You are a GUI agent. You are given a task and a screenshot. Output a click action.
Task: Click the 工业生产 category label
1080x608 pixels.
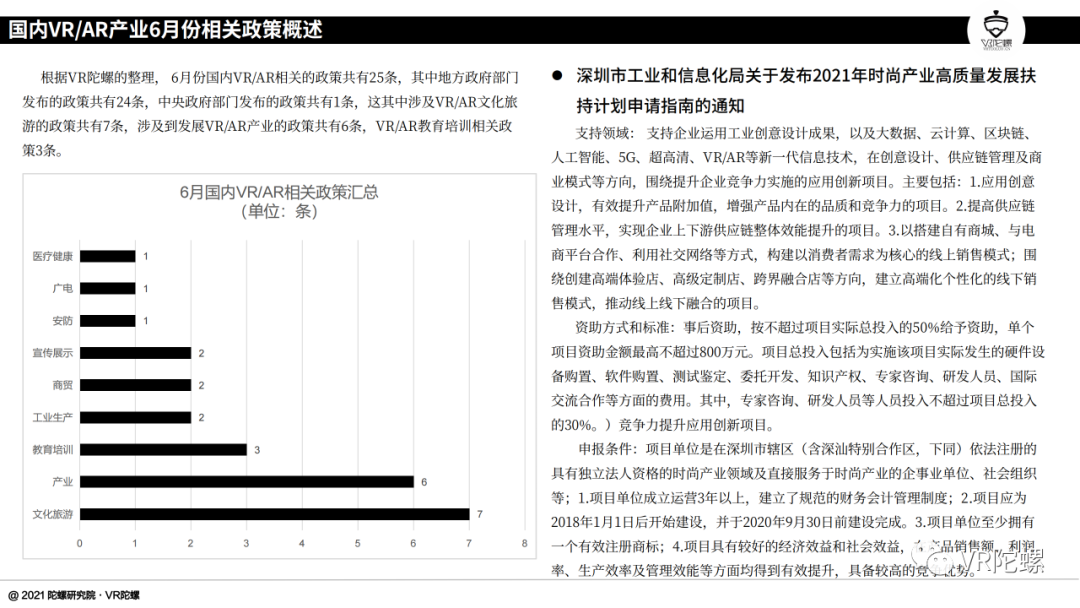[x=52, y=417]
